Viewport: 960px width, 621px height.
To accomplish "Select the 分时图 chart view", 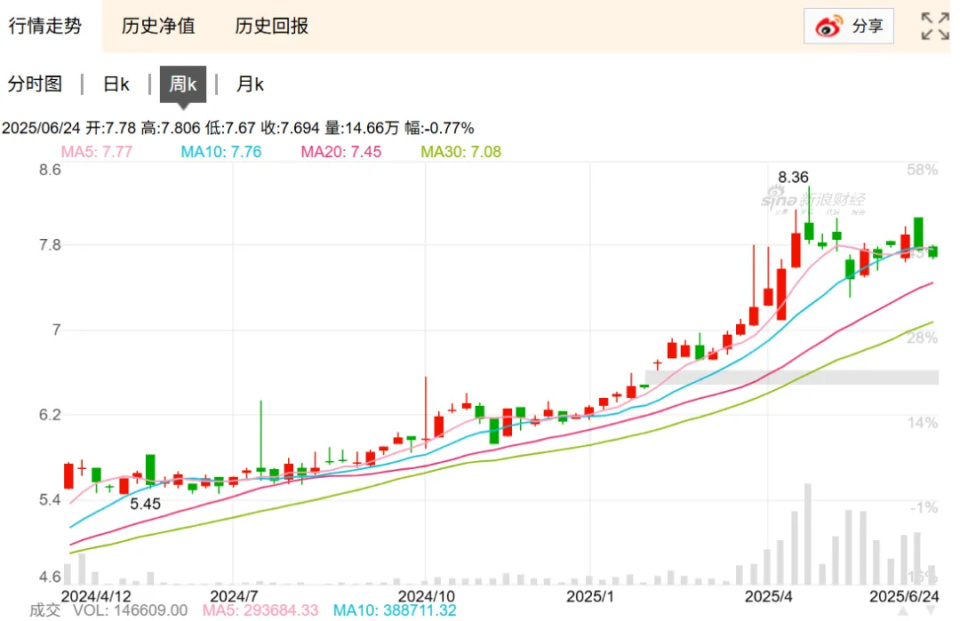I will click(35, 84).
